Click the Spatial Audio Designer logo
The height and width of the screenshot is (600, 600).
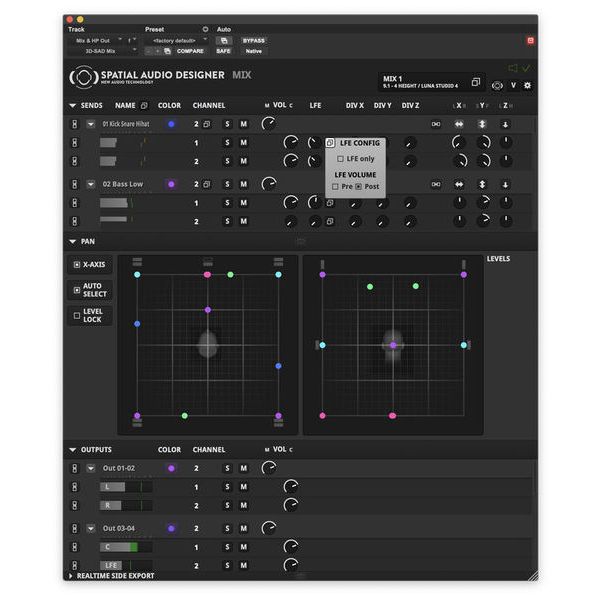click(84, 77)
